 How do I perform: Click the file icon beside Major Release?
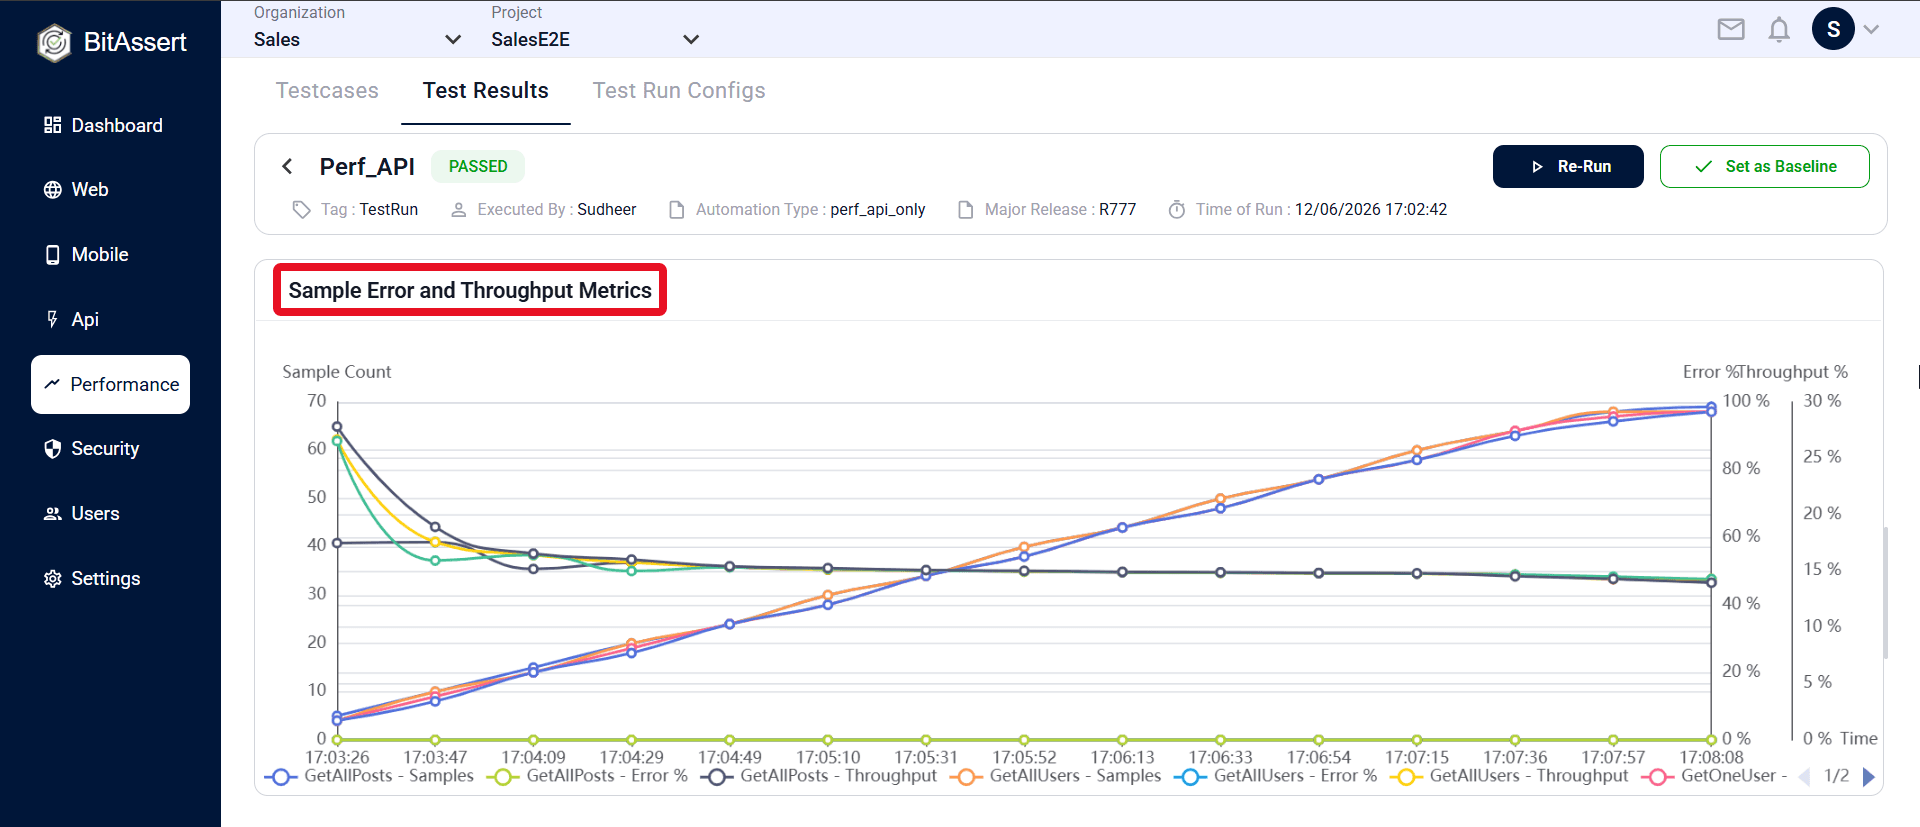click(x=966, y=210)
